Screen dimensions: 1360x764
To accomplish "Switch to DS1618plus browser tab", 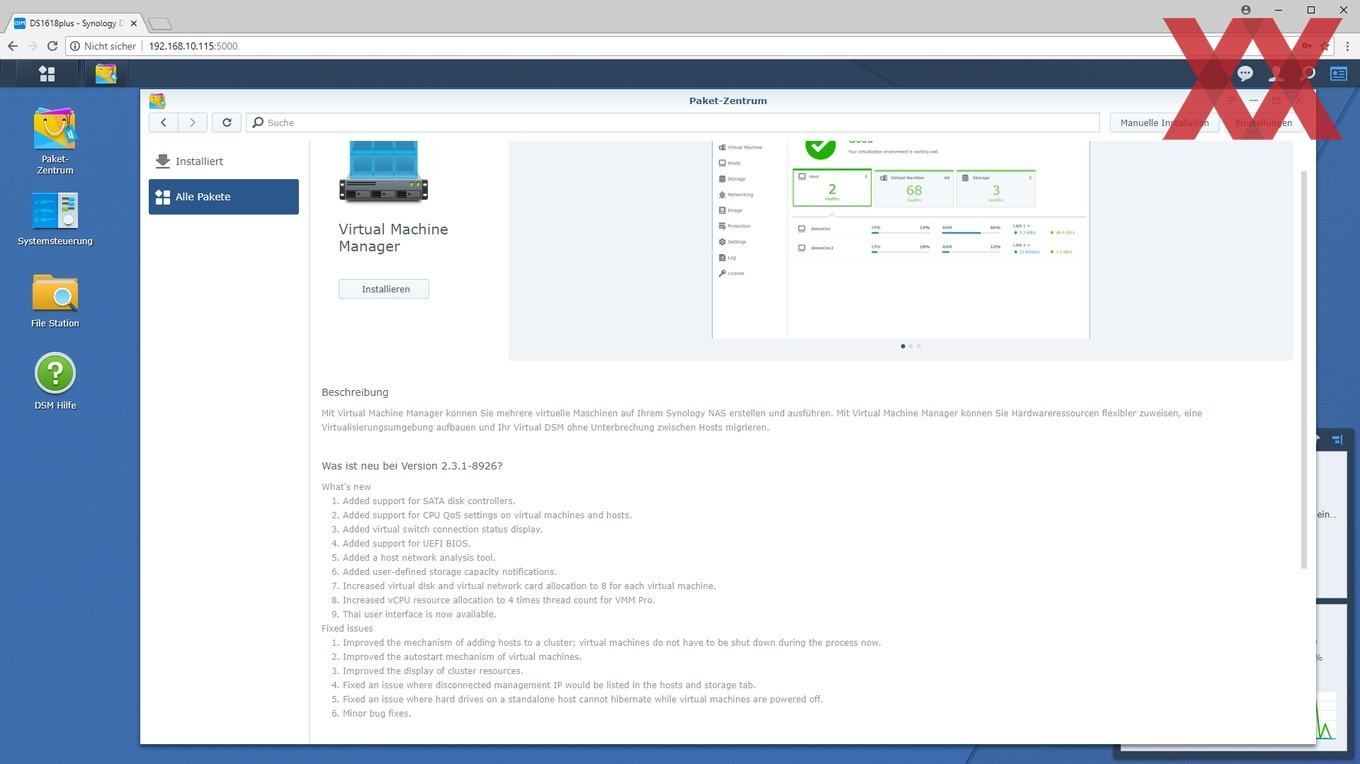I will point(73,23).
